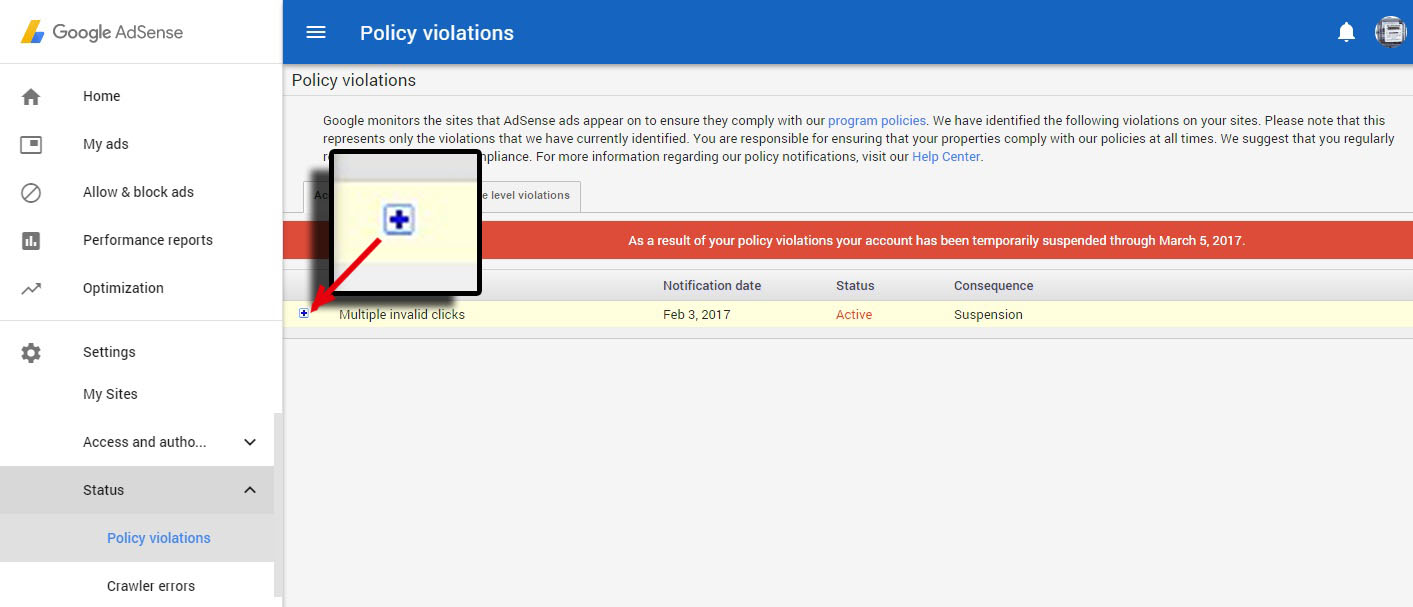
Task: Open the program policies link
Action: (x=877, y=120)
